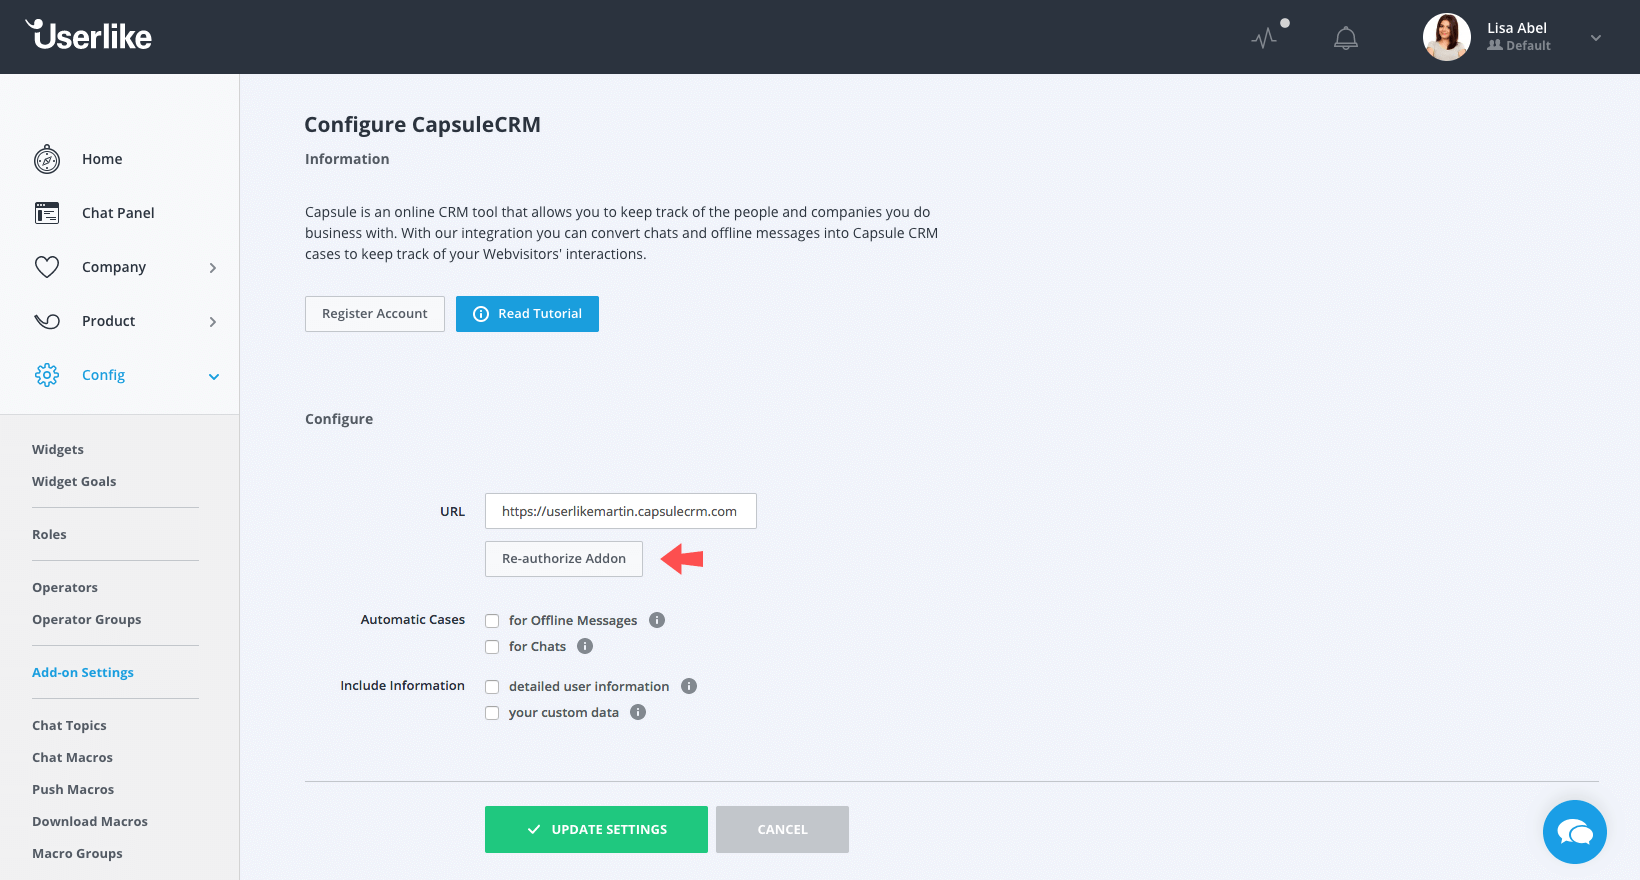Click the Chat Panel icon
Viewport: 1640px width, 880px height.
click(x=47, y=213)
